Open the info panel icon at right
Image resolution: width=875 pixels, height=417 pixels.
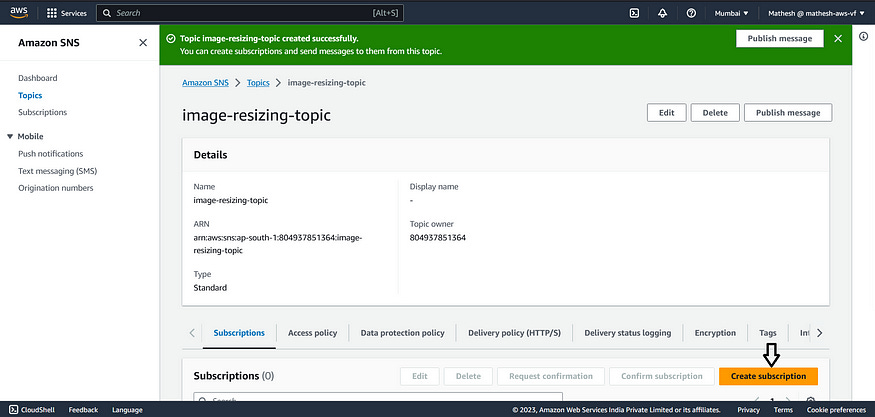coord(863,36)
